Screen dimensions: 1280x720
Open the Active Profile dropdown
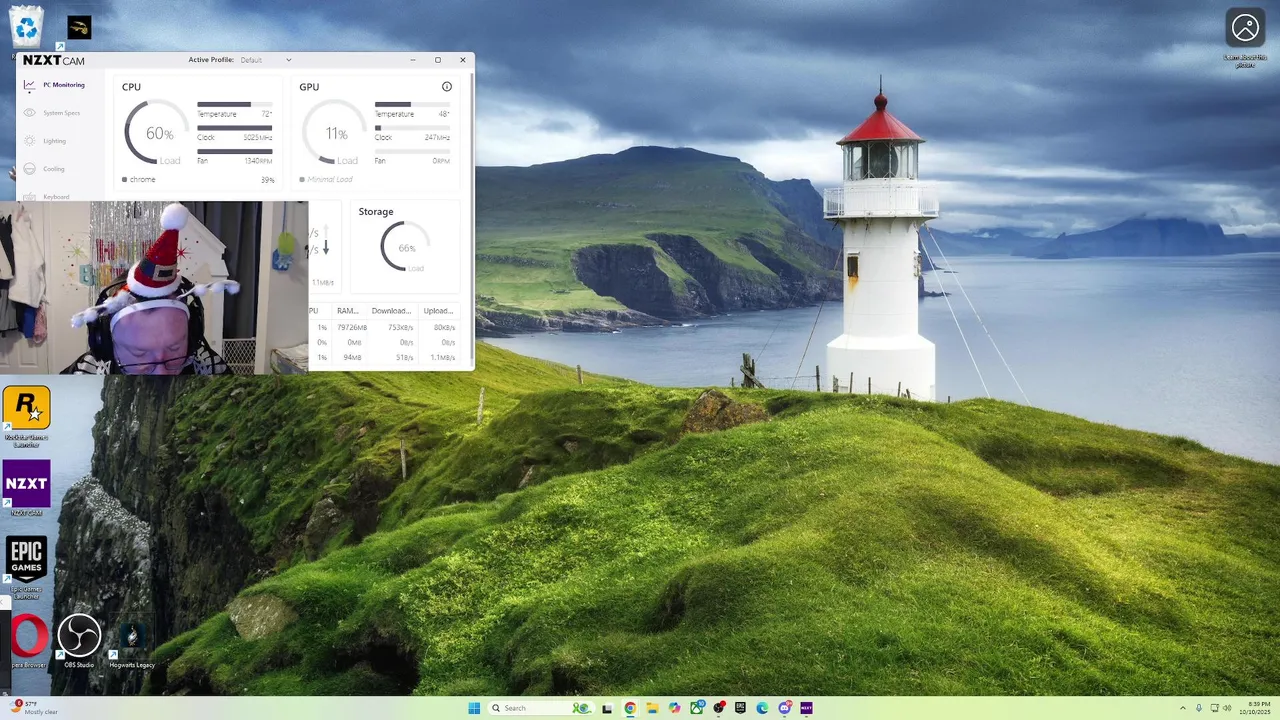(x=266, y=60)
